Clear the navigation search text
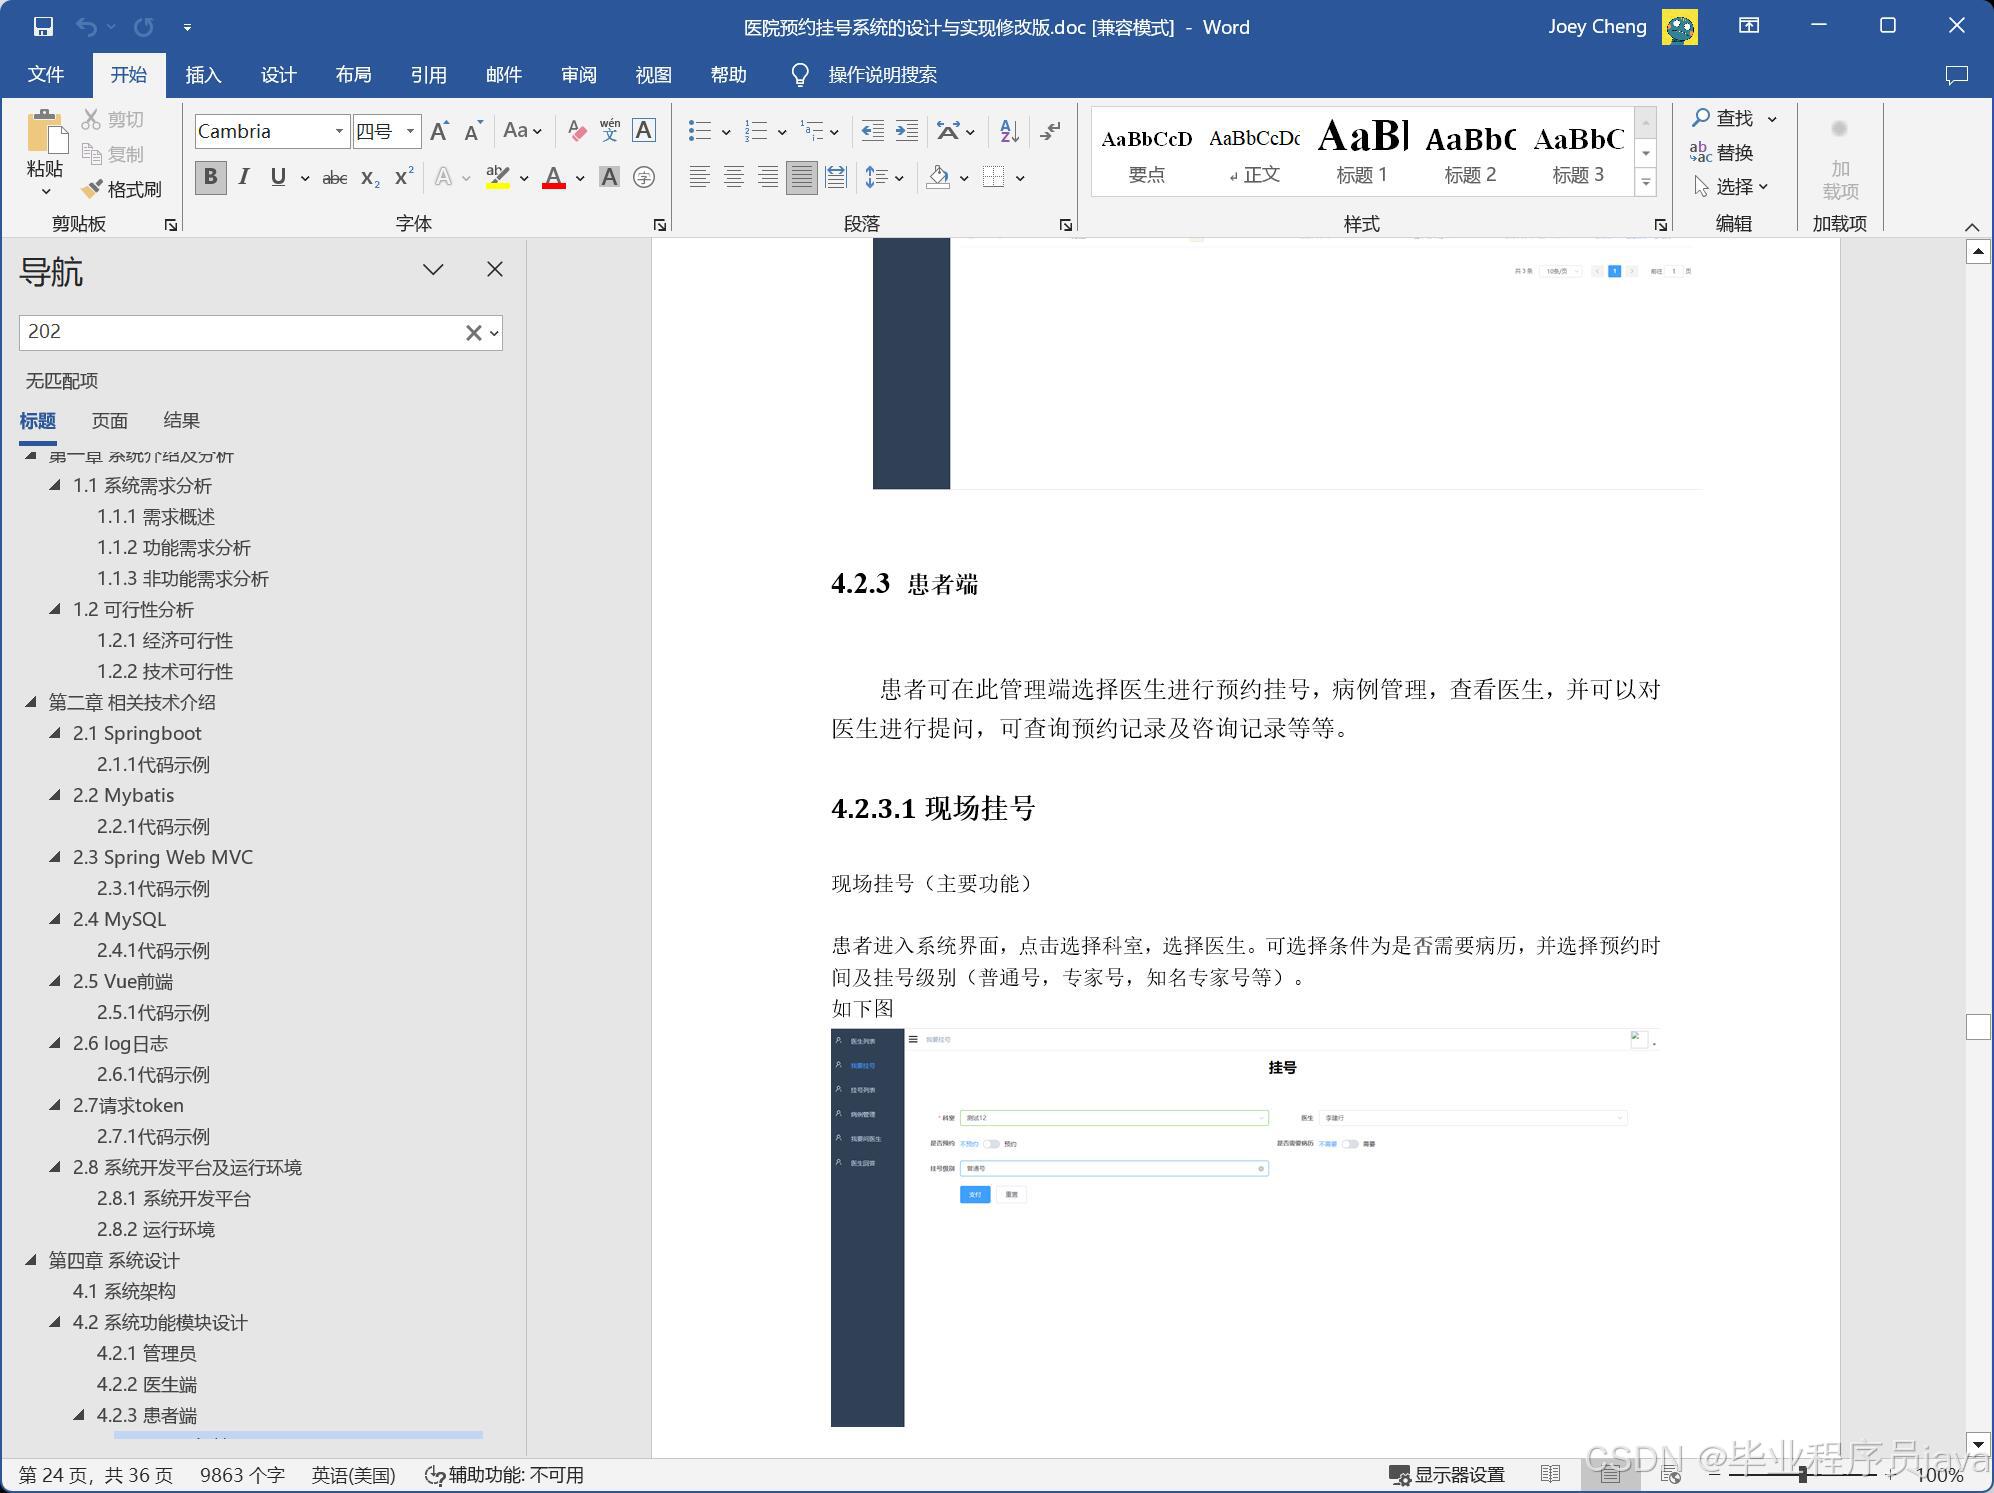This screenshot has width=1994, height=1493. pos(473,333)
